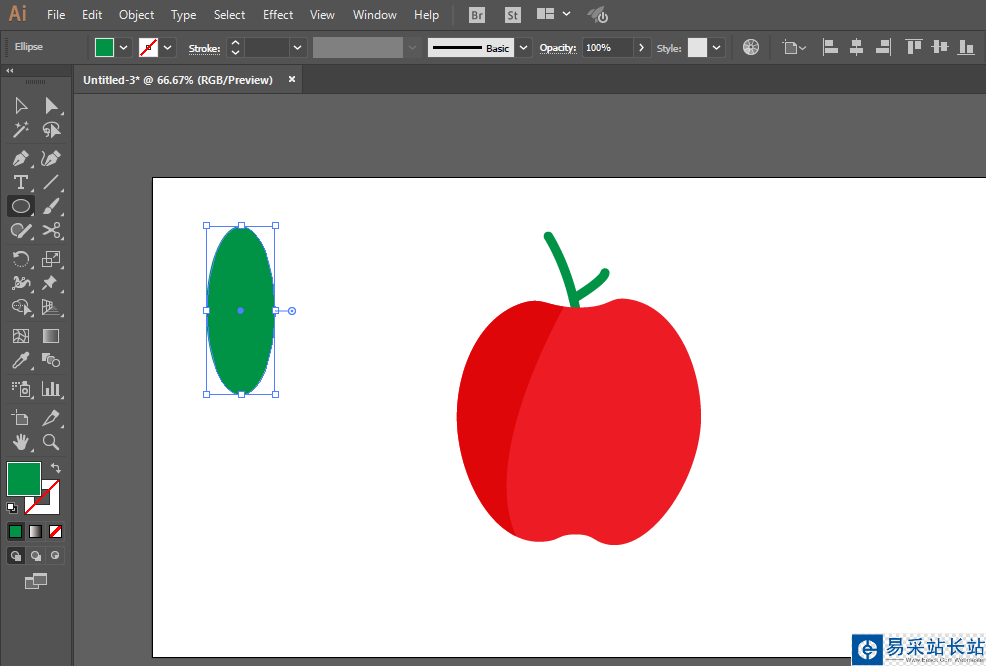986x666 pixels.
Task: Select the Perspective Grid tool
Action: [51, 307]
